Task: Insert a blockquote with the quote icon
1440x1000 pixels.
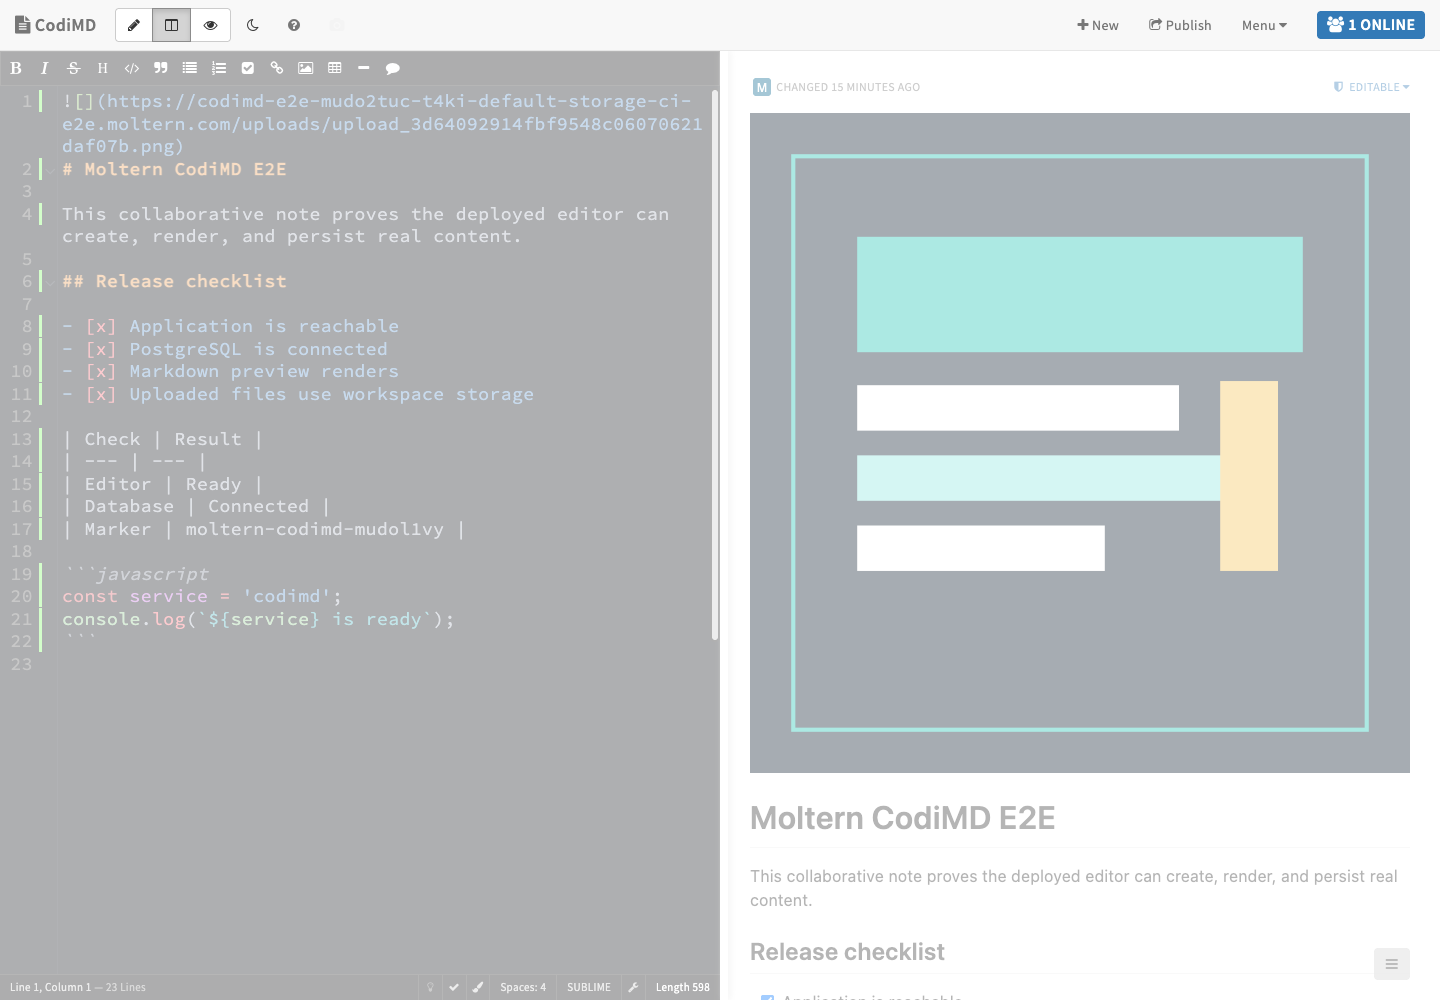Action: 160,68
